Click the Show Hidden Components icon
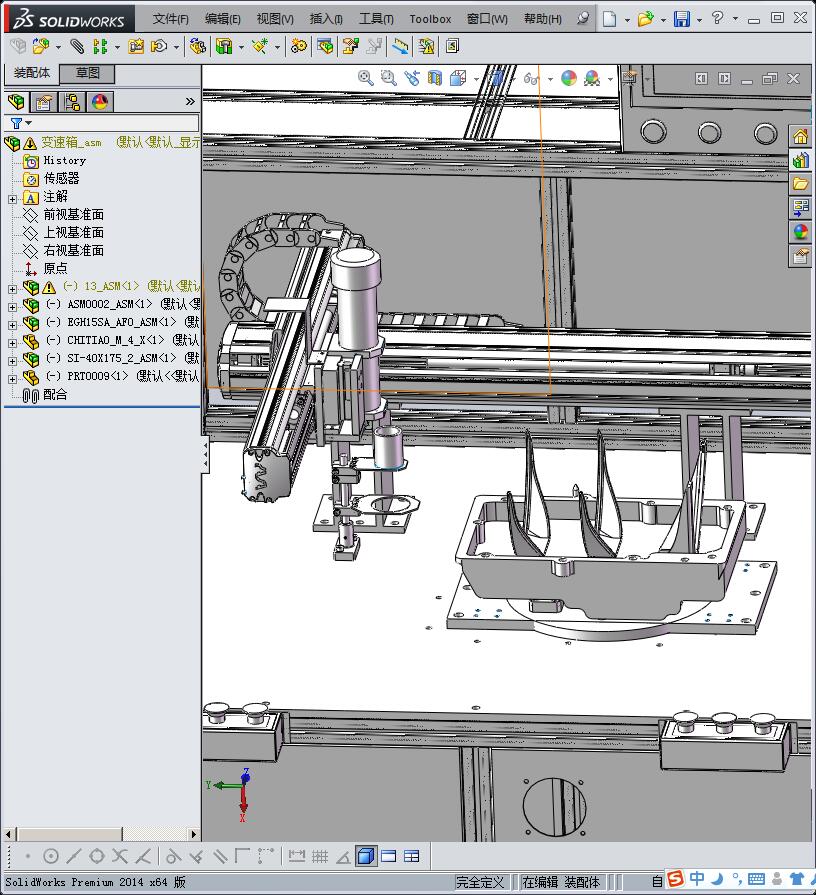This screenshot has width=816, height=895. 197,46
